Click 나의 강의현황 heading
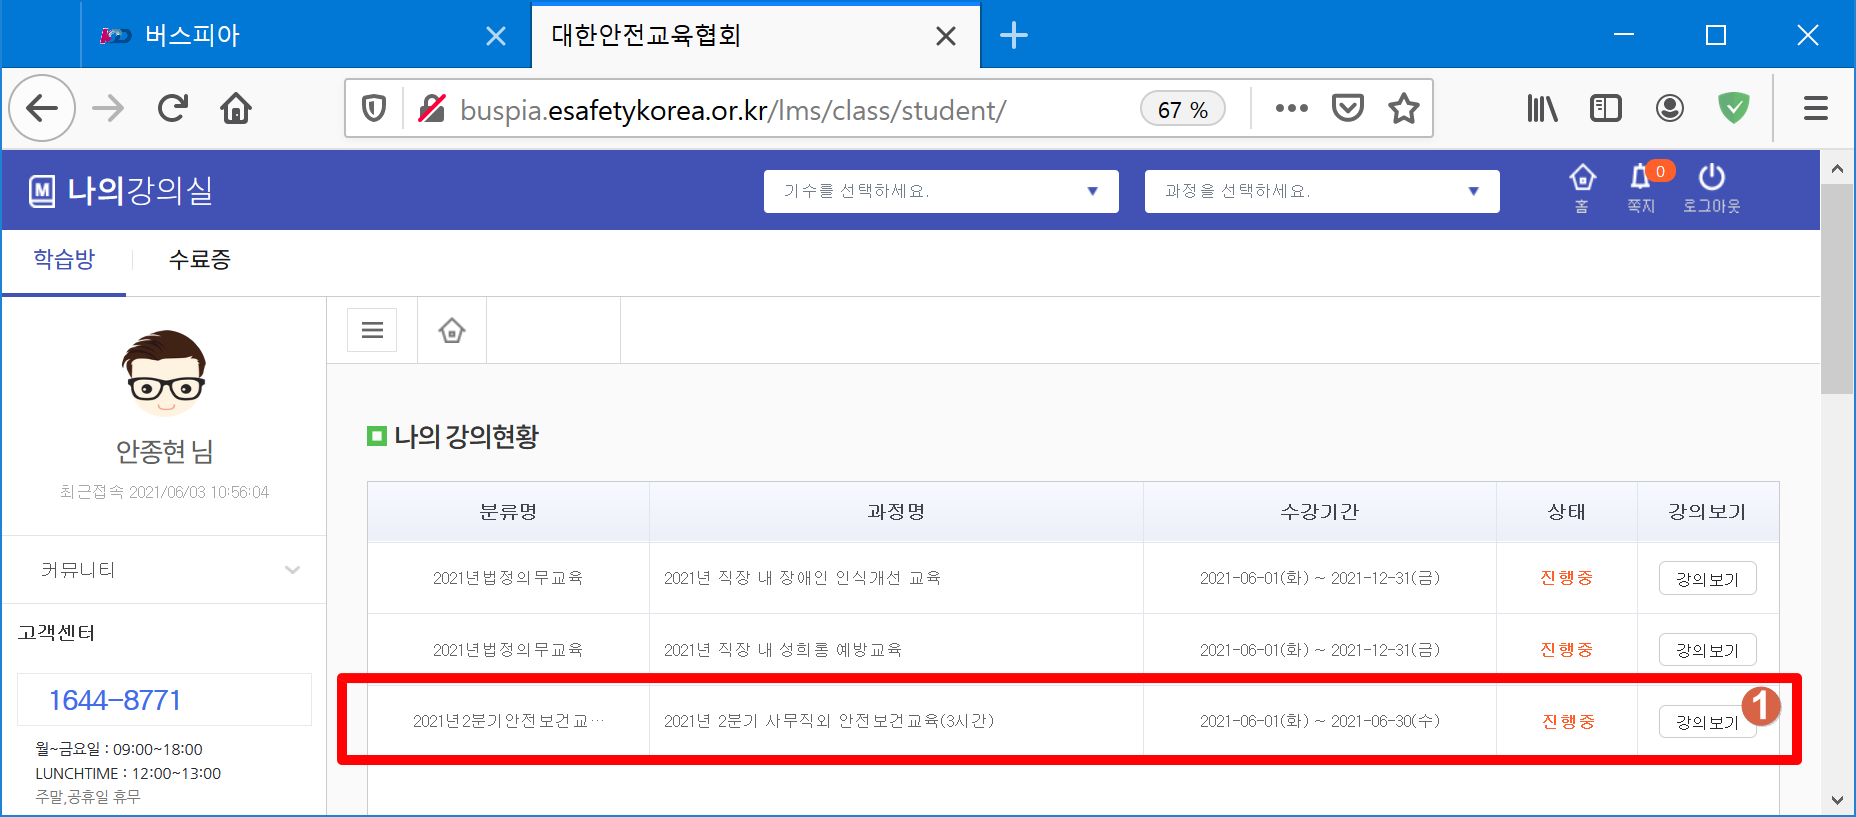Image resolution: width=1856 pixels, height=817 pixels. click(x=466, y=436)
